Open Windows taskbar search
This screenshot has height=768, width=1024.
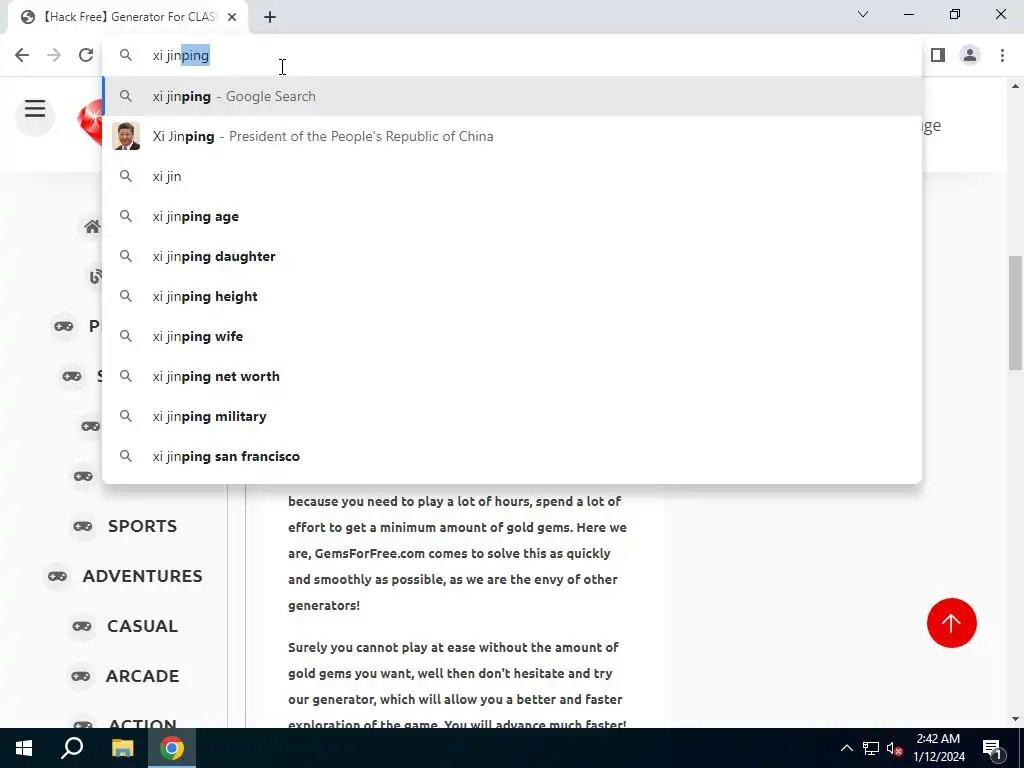pyautogui.click(x=72, y=748)
